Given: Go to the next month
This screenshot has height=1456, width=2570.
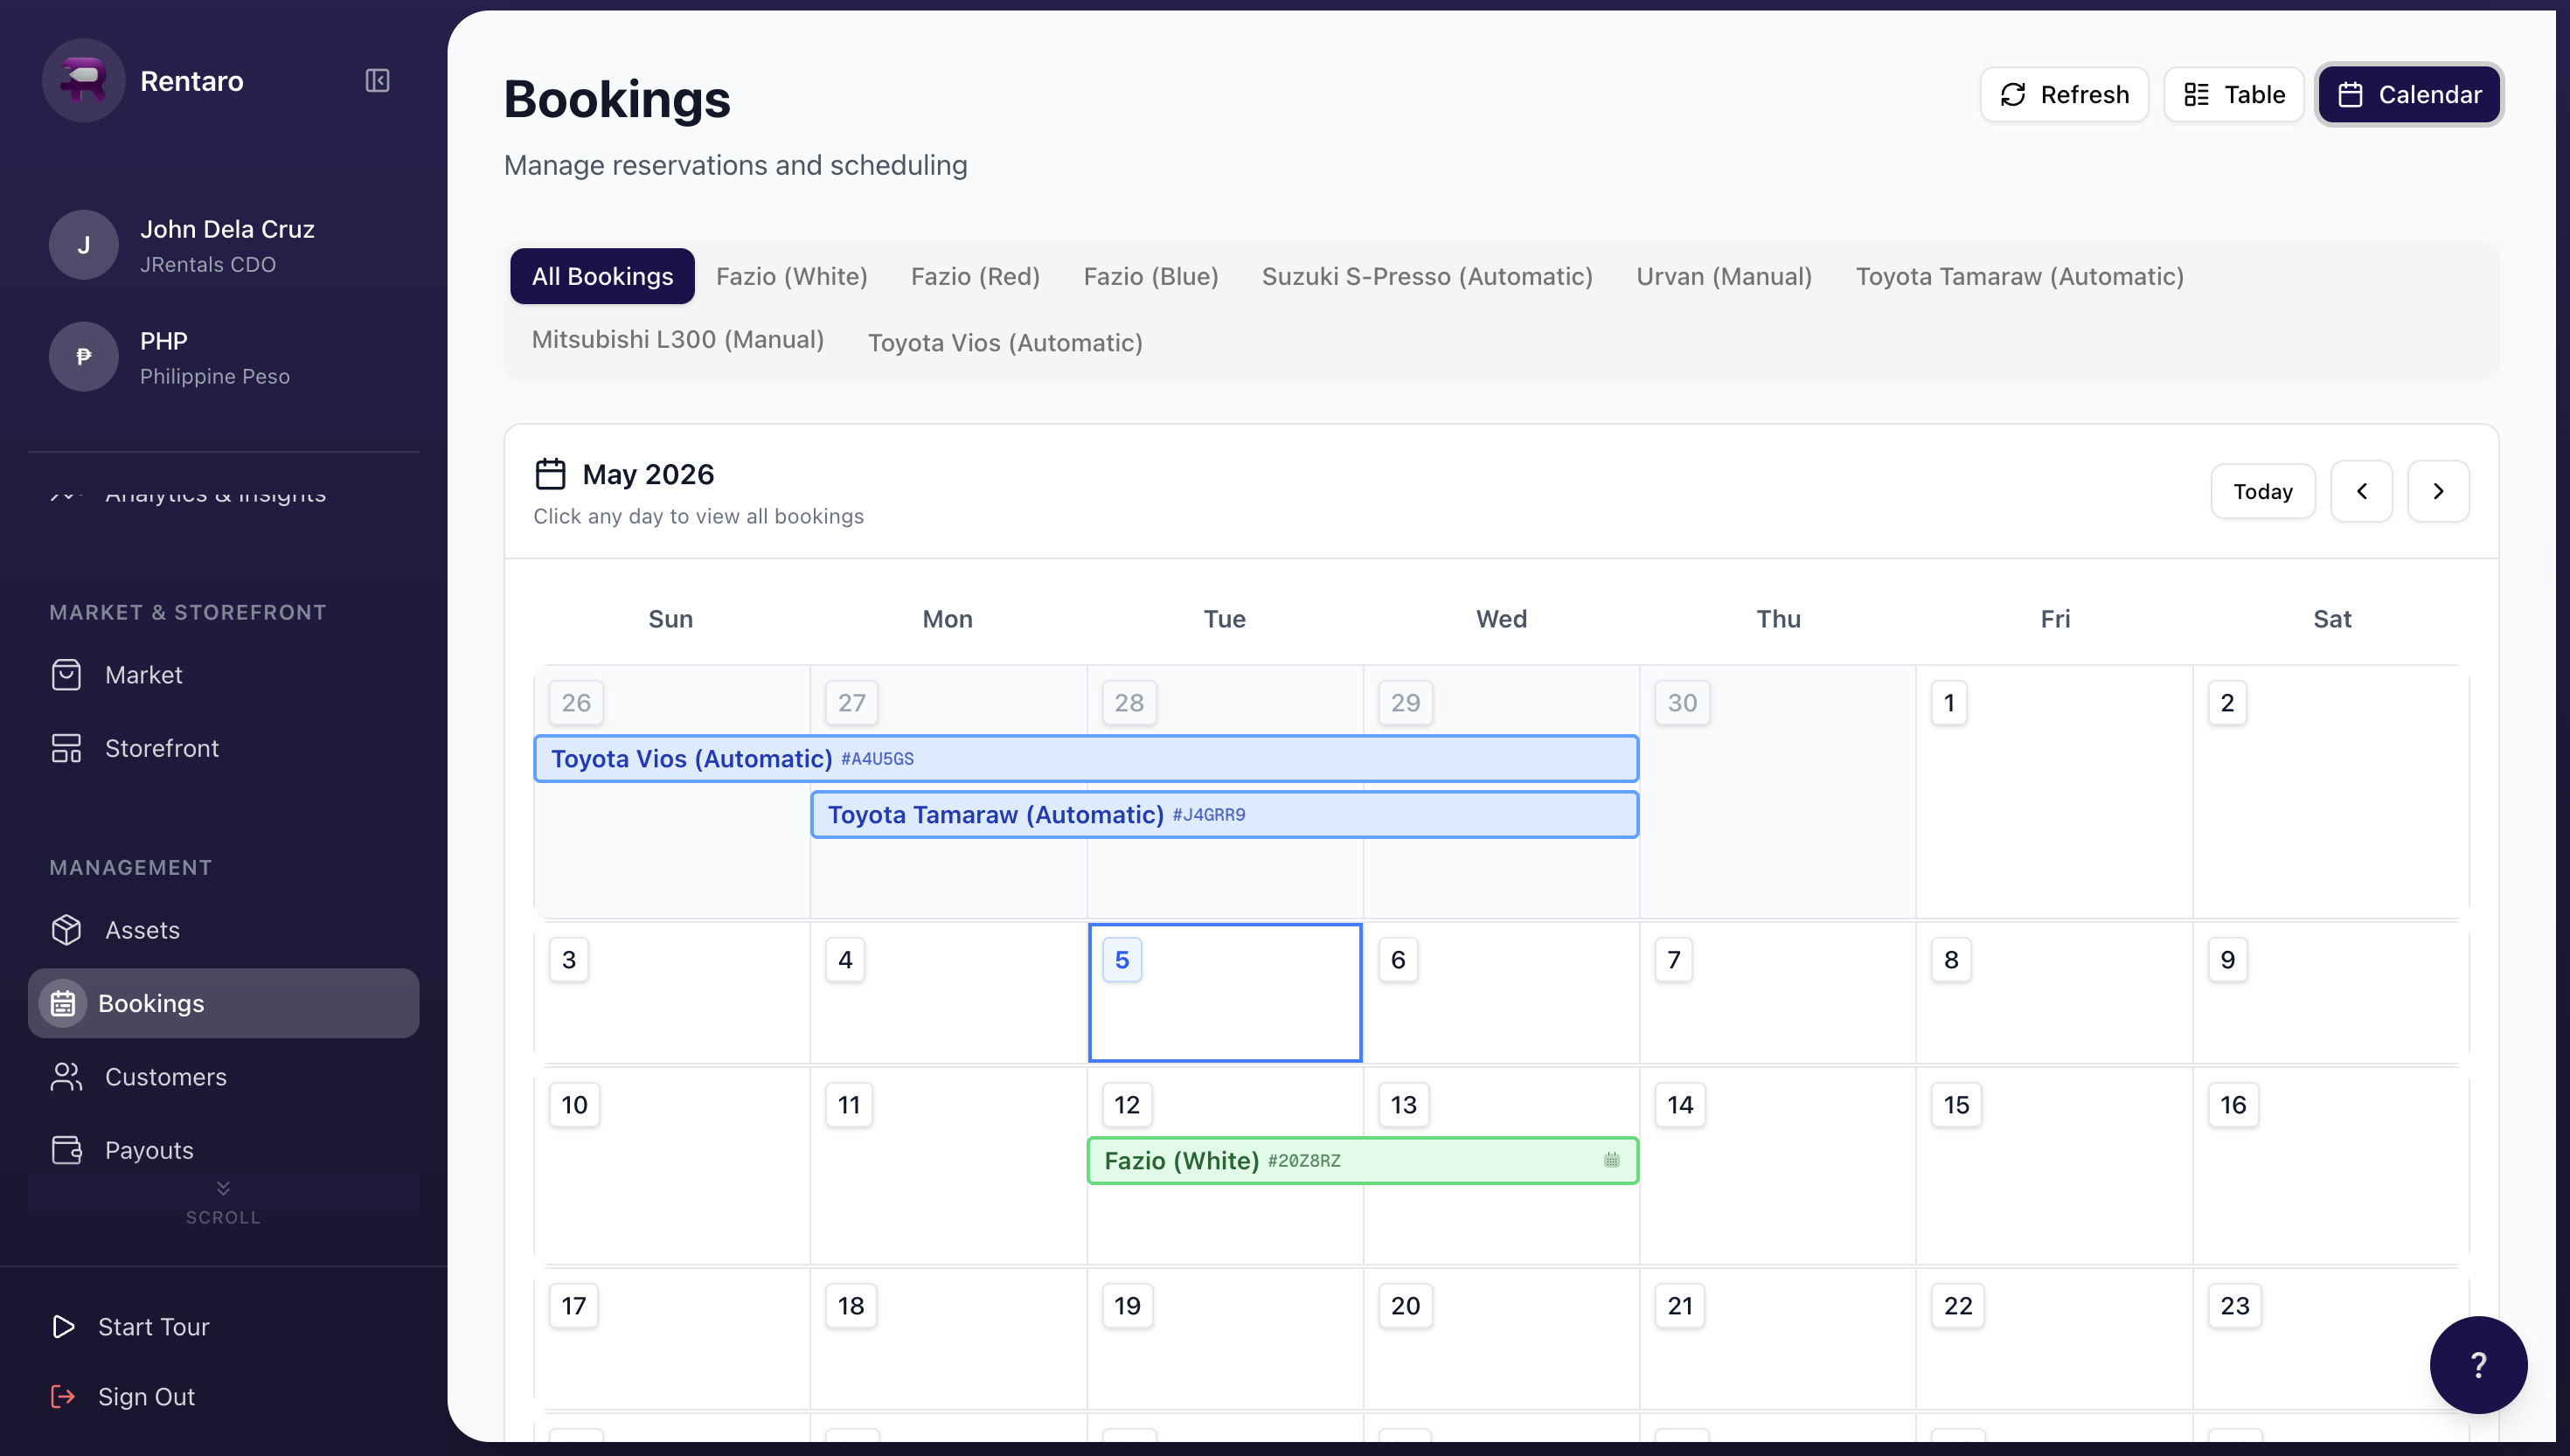Looking at the screenshot, I should [x=2438, y=491].
